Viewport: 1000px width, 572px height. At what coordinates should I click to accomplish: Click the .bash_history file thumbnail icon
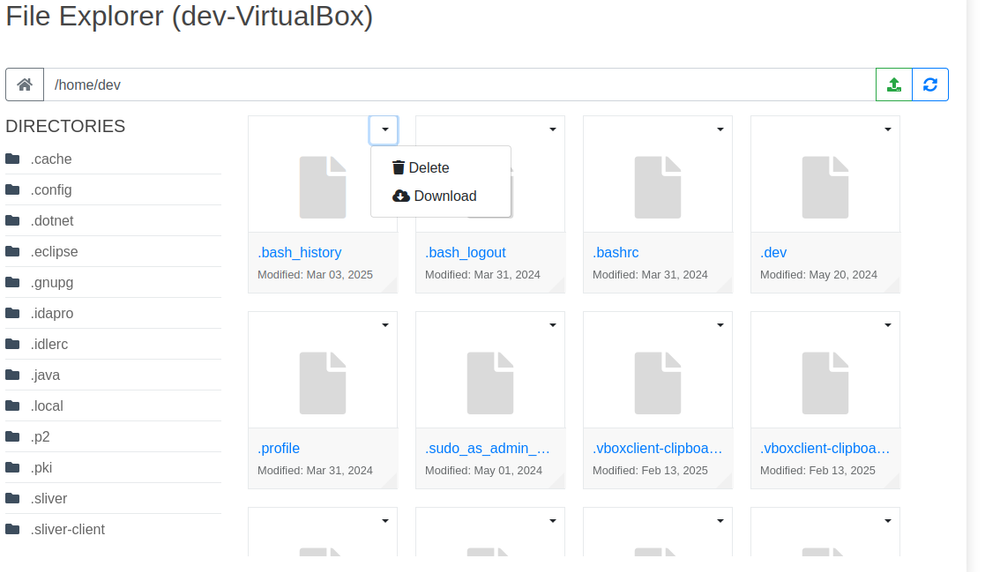323,187
